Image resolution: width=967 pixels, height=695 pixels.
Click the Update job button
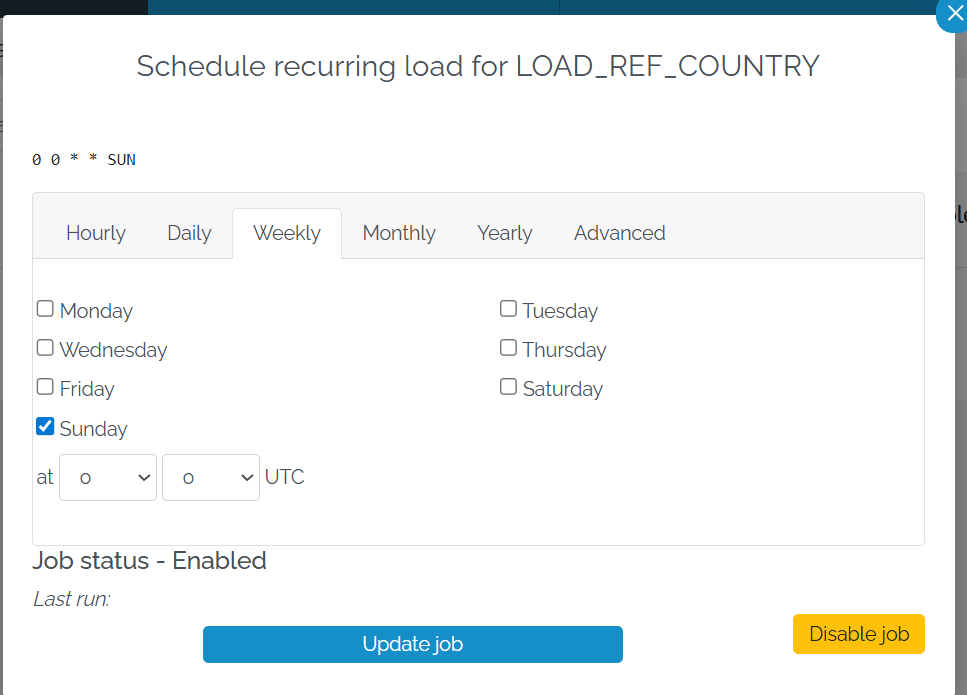click(412, 644)
